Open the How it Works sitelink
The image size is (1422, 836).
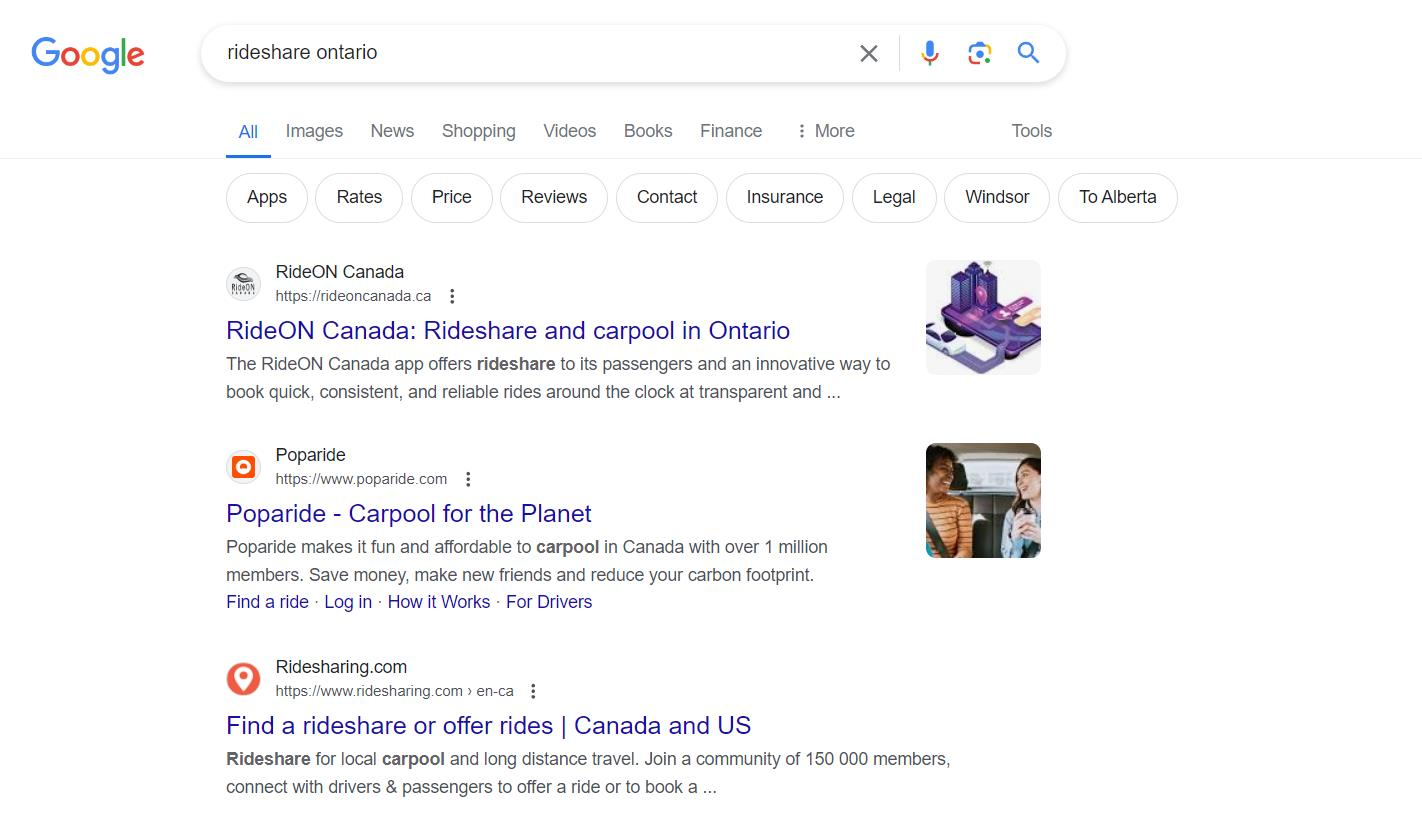click(x=439, y=602)
